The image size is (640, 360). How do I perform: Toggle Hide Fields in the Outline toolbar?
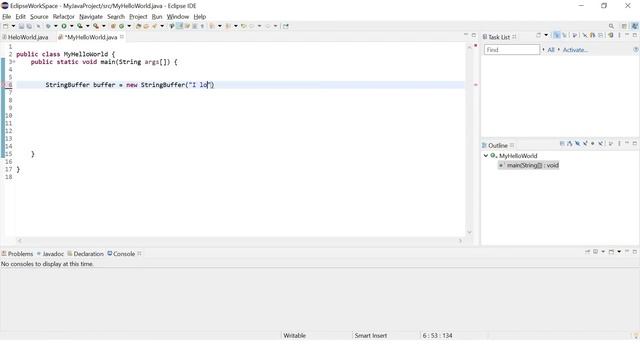578,144
